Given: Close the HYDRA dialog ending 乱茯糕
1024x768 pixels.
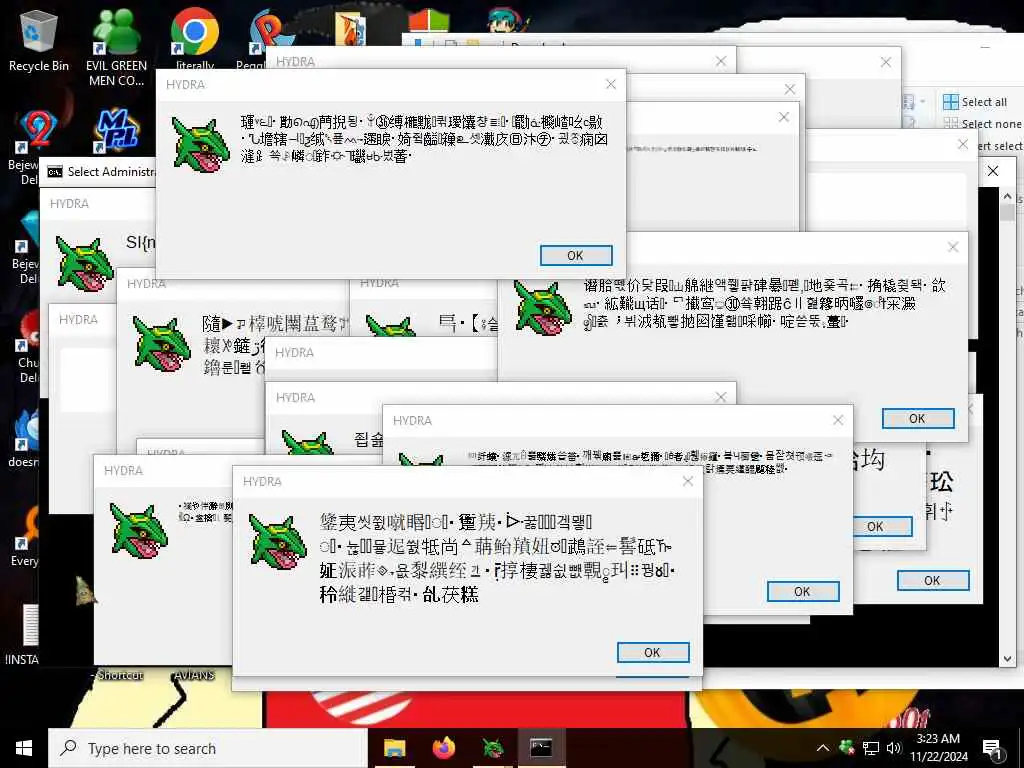Looking at the screenshot, I should coord(688,481).
